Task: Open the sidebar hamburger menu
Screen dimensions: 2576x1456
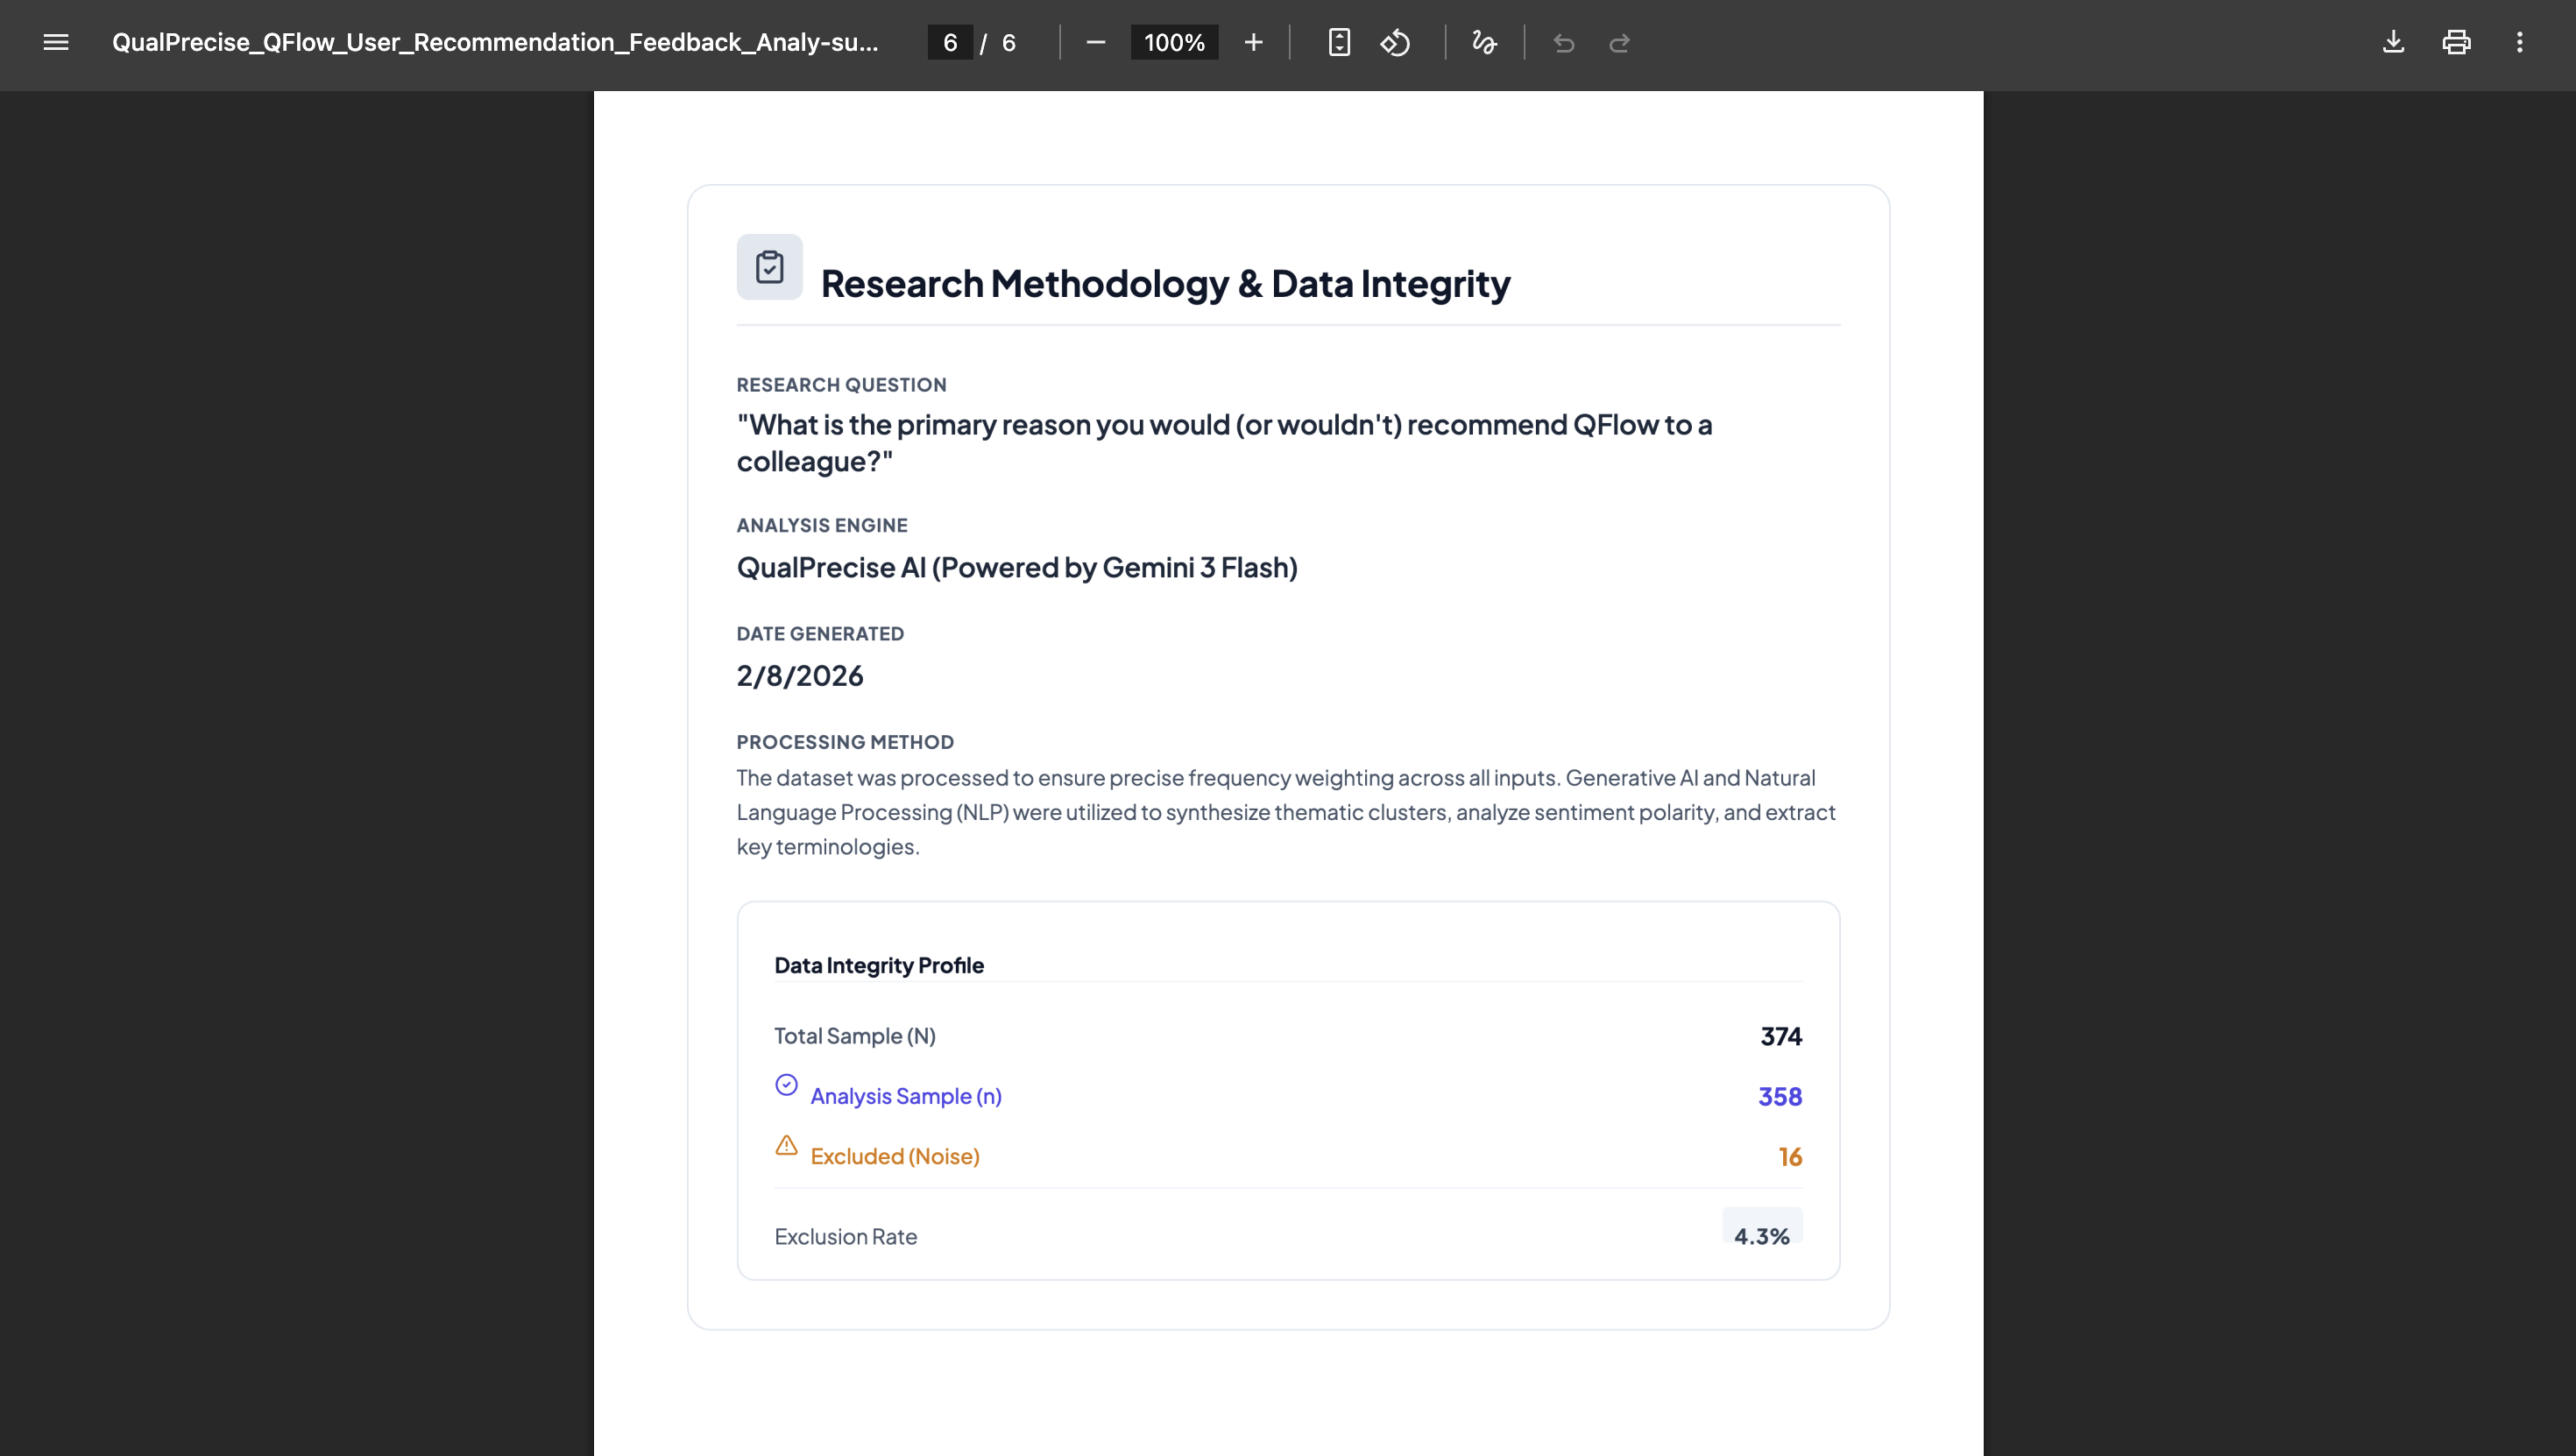Action: click(x=56, y=42)
